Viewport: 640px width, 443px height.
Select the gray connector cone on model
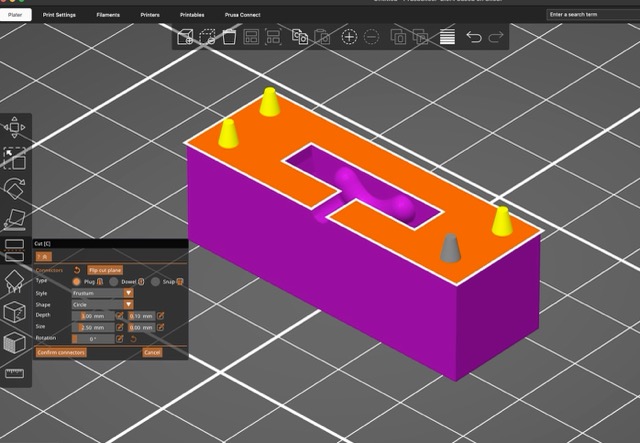(x=451, y=248)
